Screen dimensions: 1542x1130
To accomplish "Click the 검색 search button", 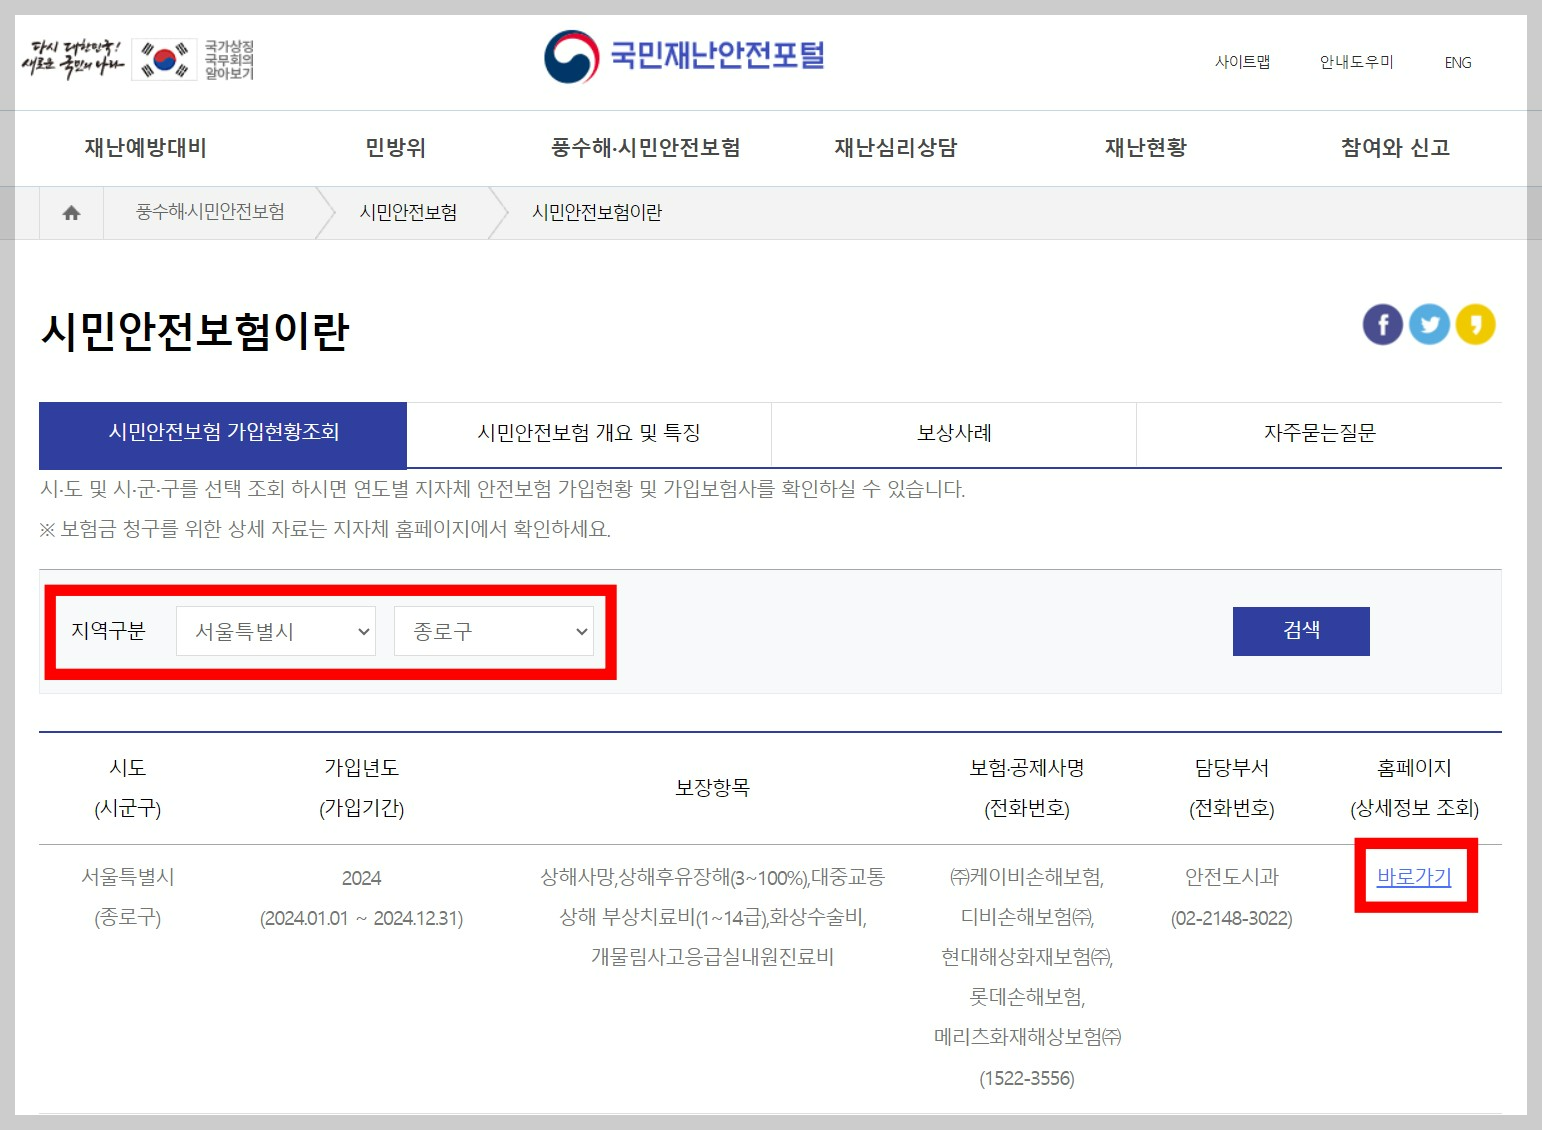I will tap(1301, 631).
